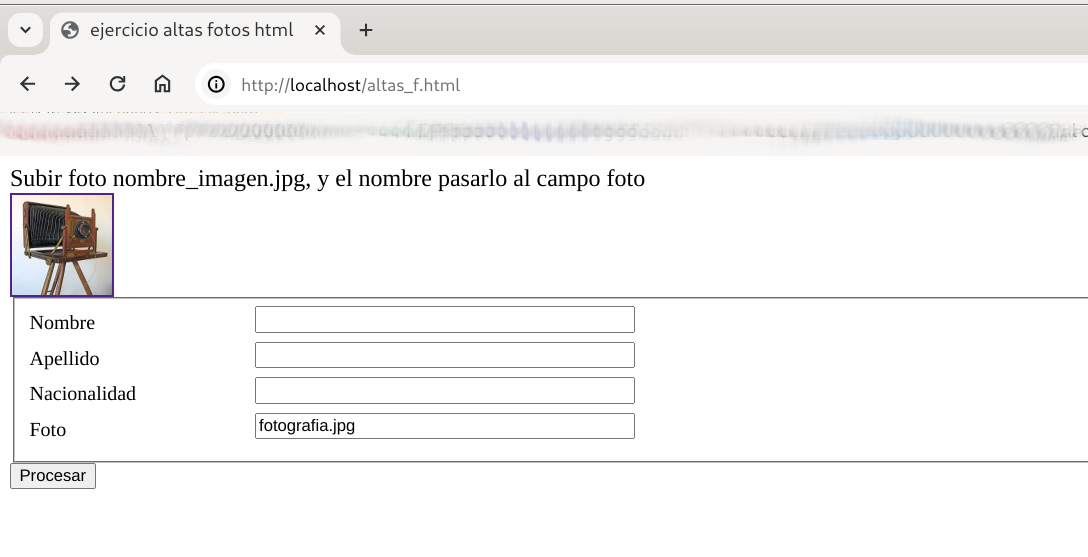Go to the browser home page
This screenshot has width=1088, height=557.
162,85
